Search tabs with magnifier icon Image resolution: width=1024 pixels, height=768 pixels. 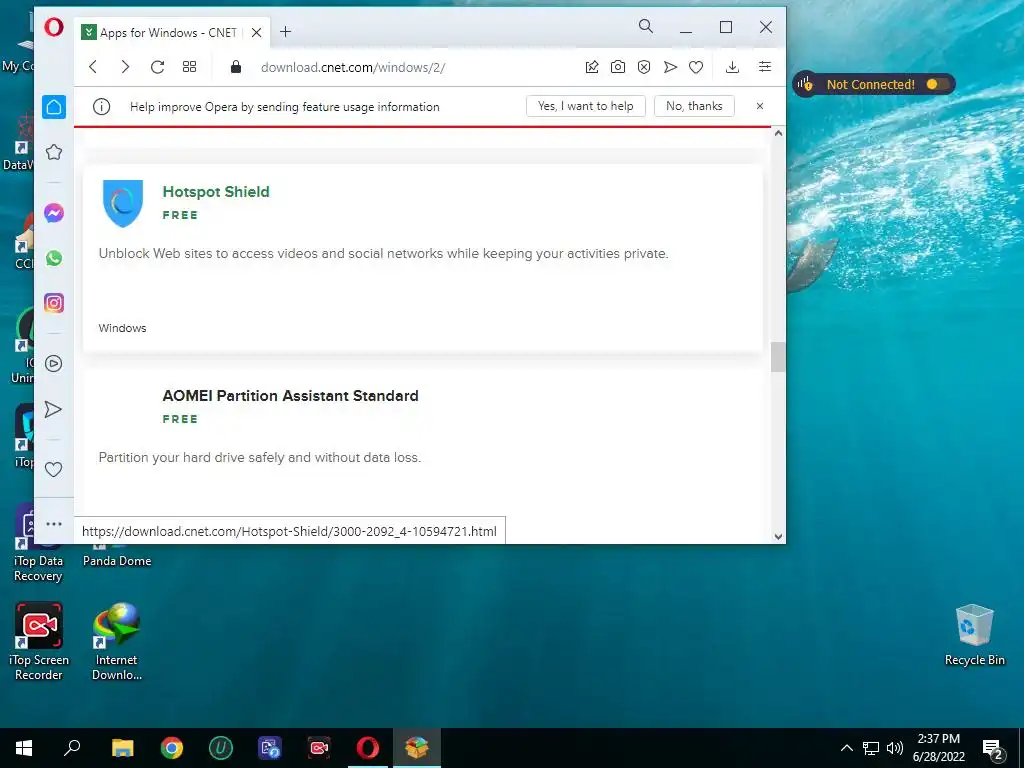(x=645, y=26)
